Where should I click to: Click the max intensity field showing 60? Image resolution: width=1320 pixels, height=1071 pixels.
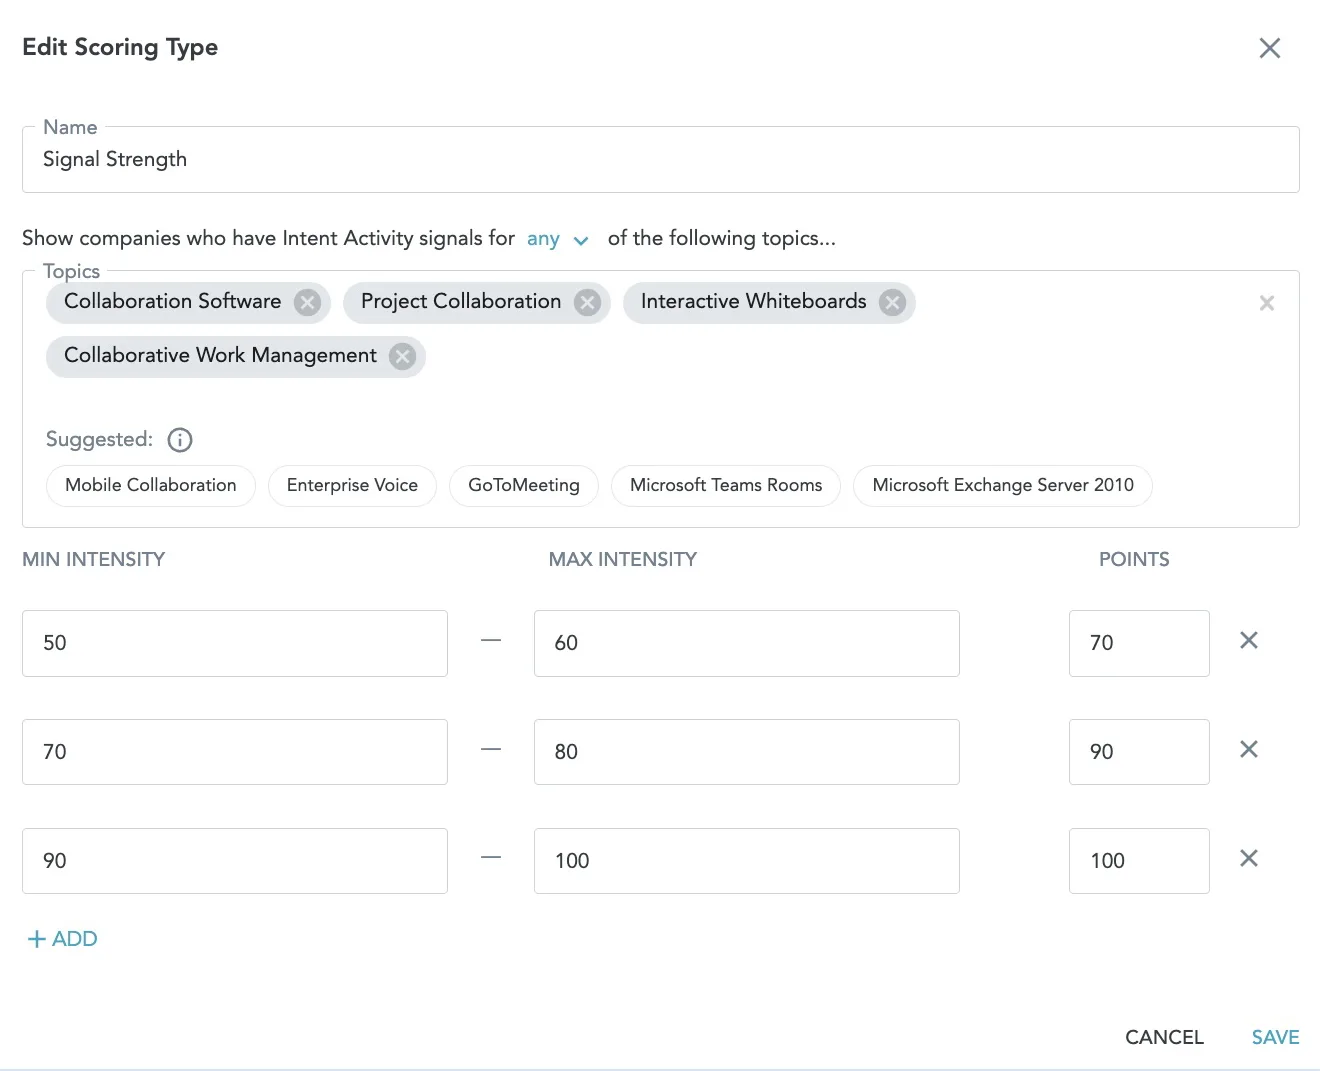tap(747, 643)
